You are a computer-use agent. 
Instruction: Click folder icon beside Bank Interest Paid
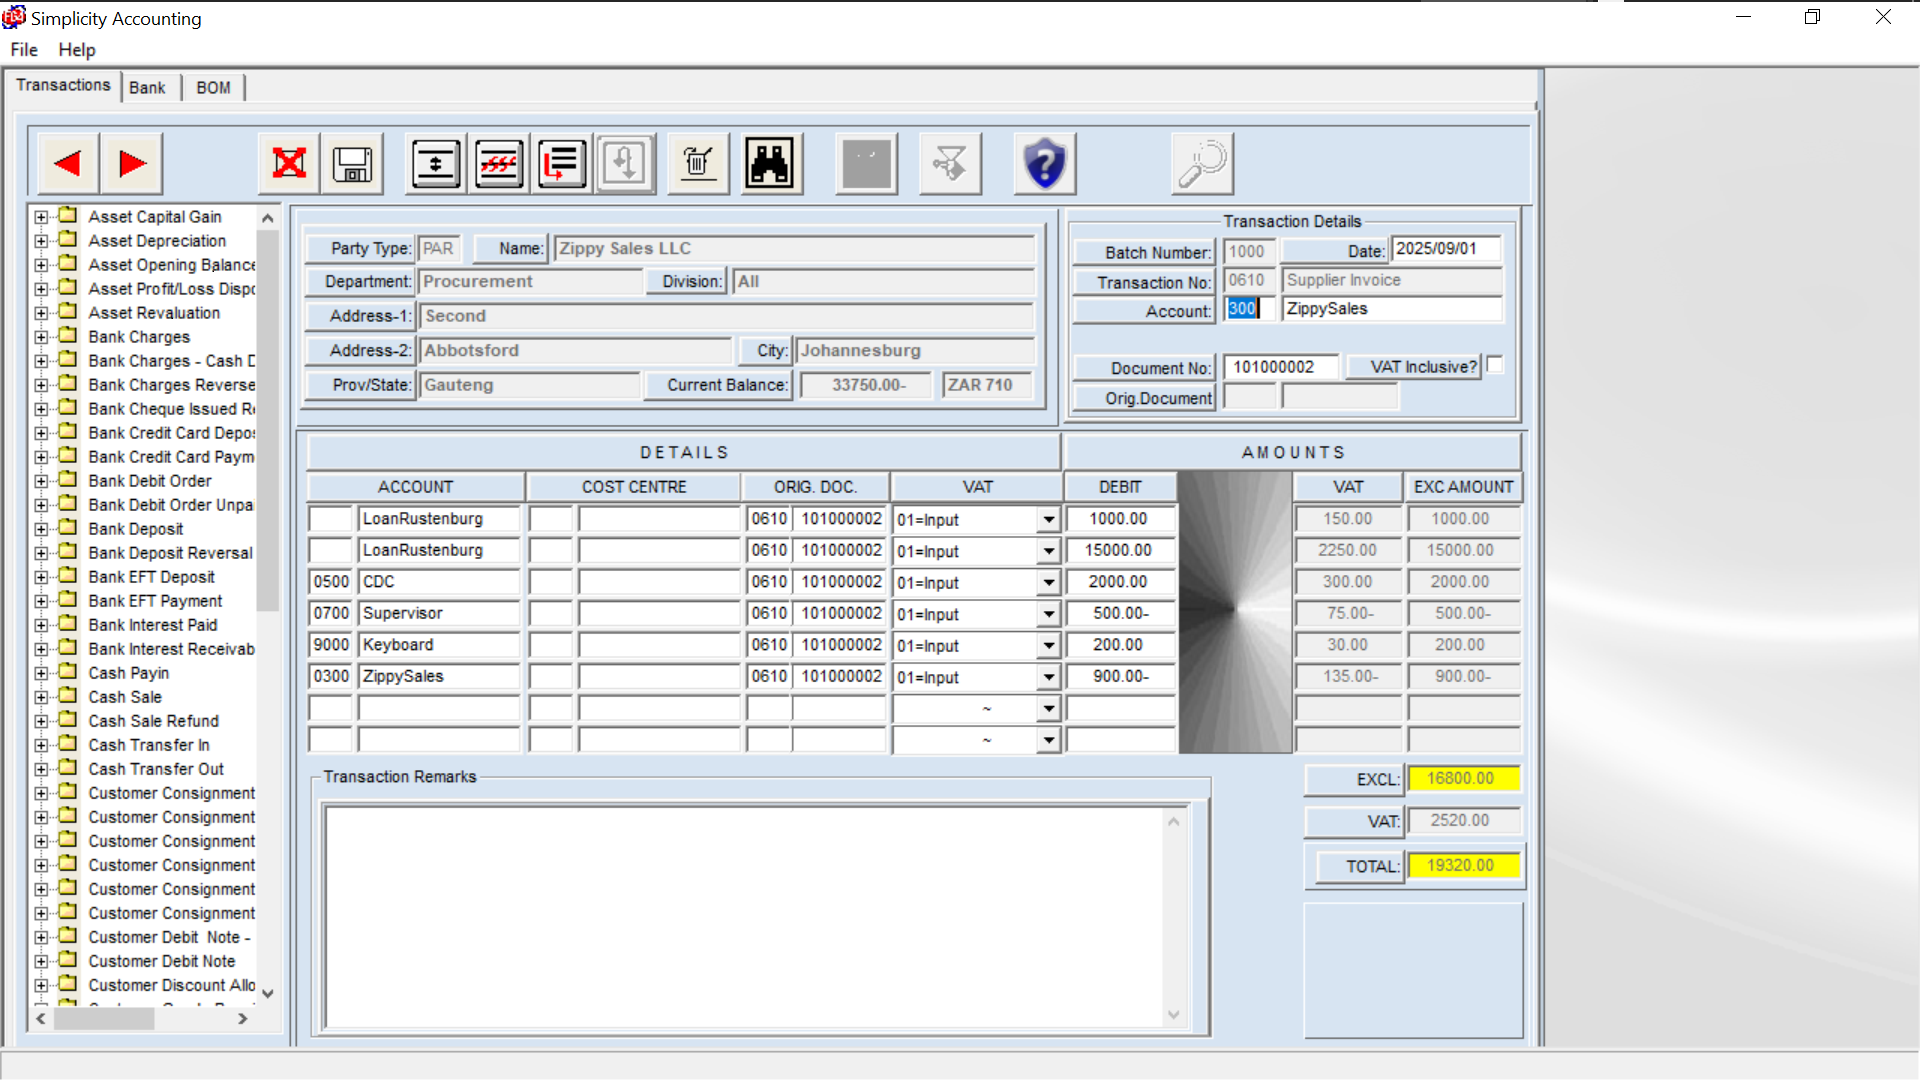[x=68, y=623]
